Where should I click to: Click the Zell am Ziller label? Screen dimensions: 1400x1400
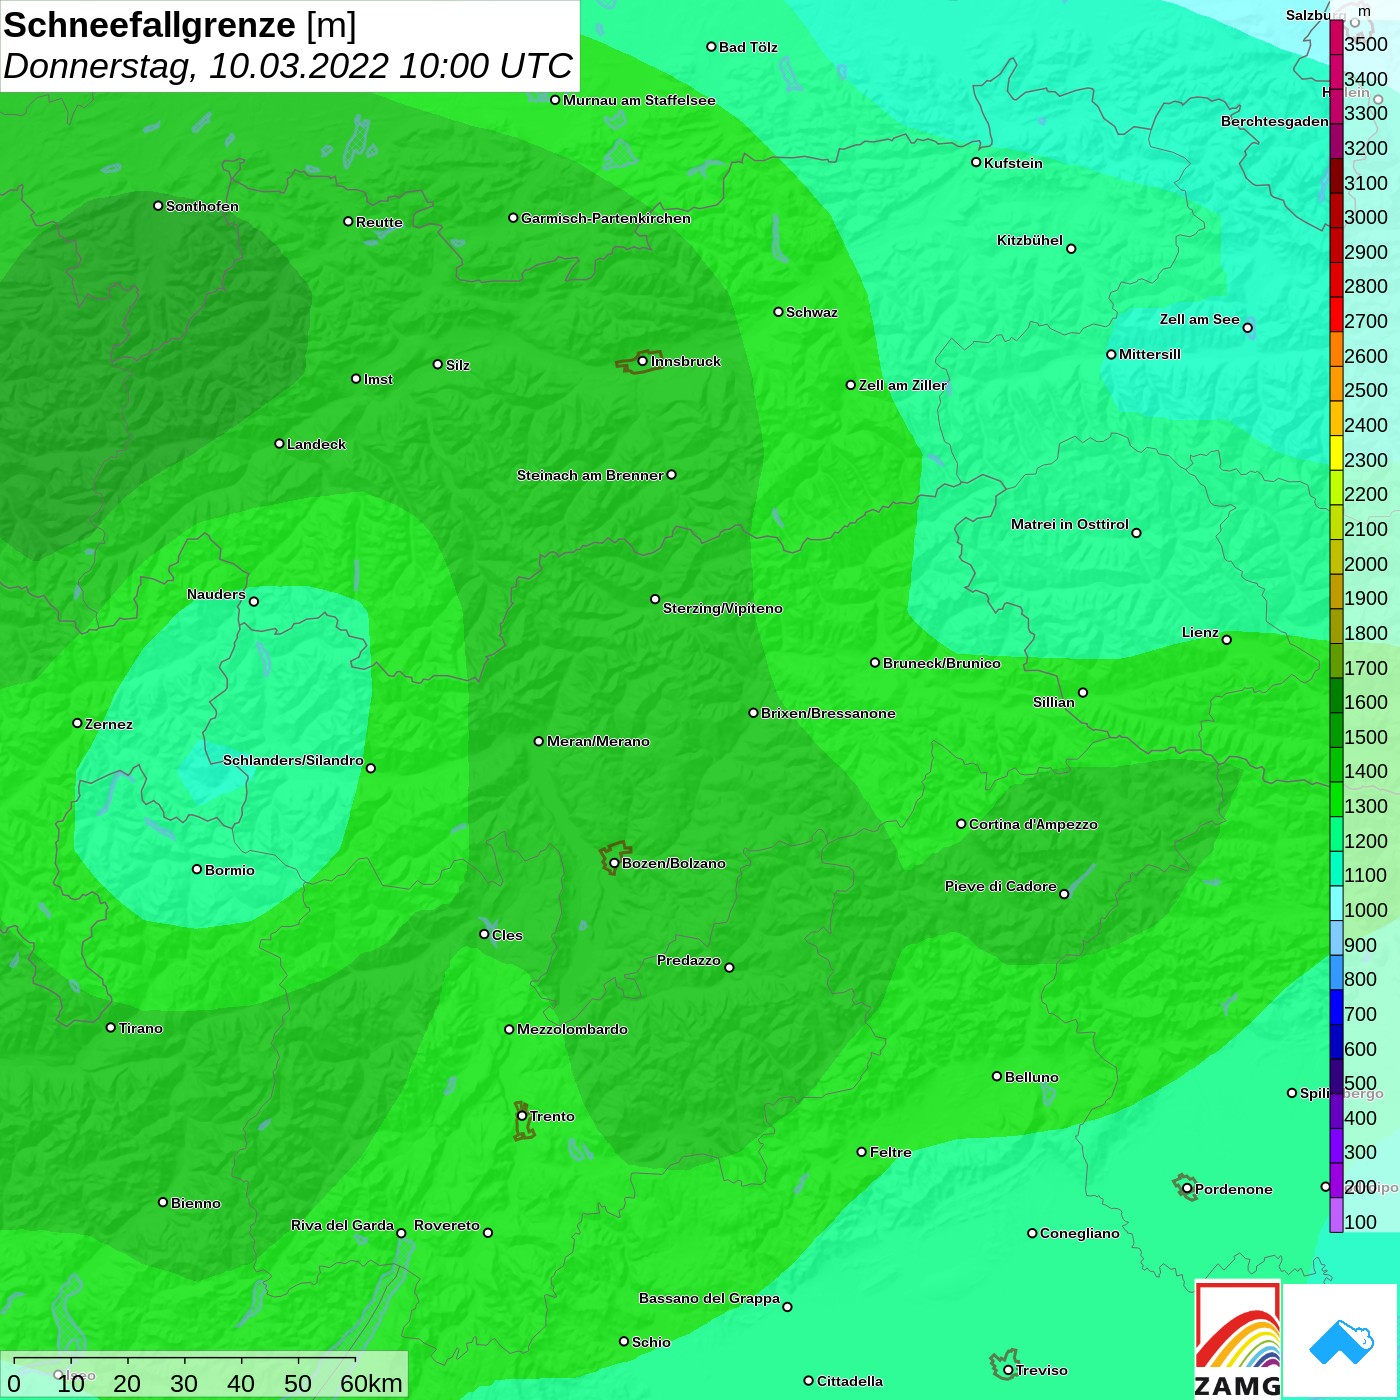tap(903, 385)
